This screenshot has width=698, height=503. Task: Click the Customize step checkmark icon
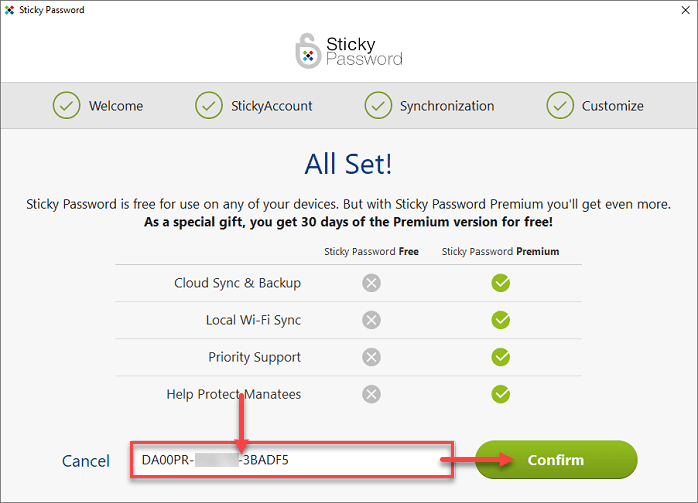pyautogui.click(x=560, y=105)
